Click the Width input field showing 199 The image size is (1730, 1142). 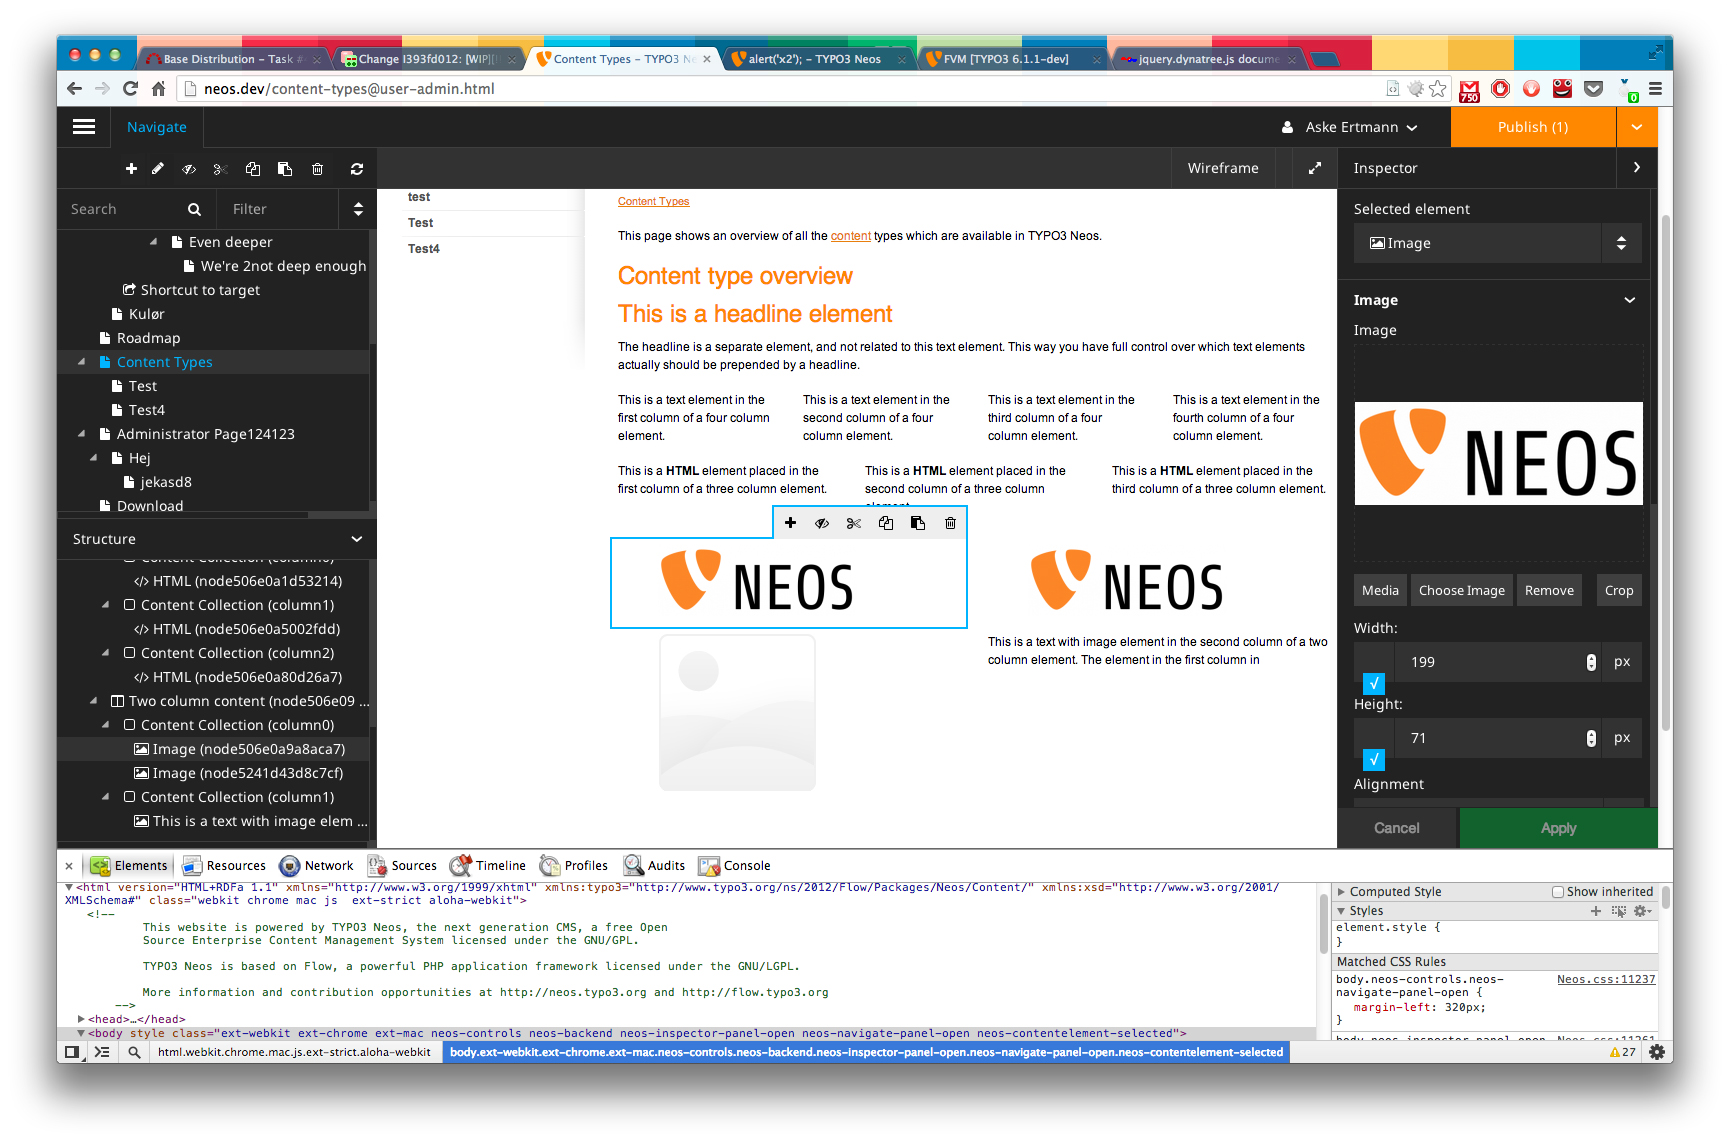pos(1490,662)
